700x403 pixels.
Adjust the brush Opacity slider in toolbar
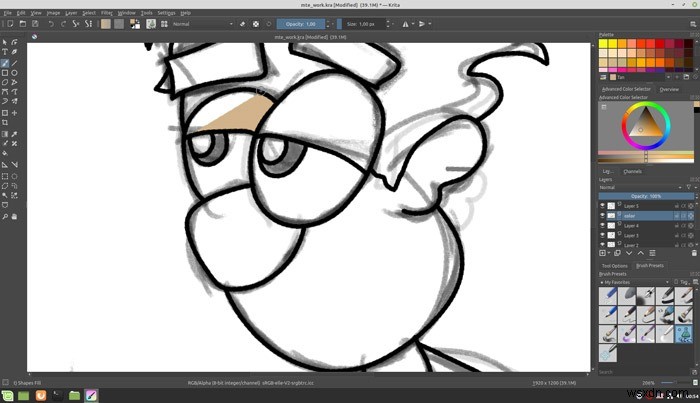[301, 24]
